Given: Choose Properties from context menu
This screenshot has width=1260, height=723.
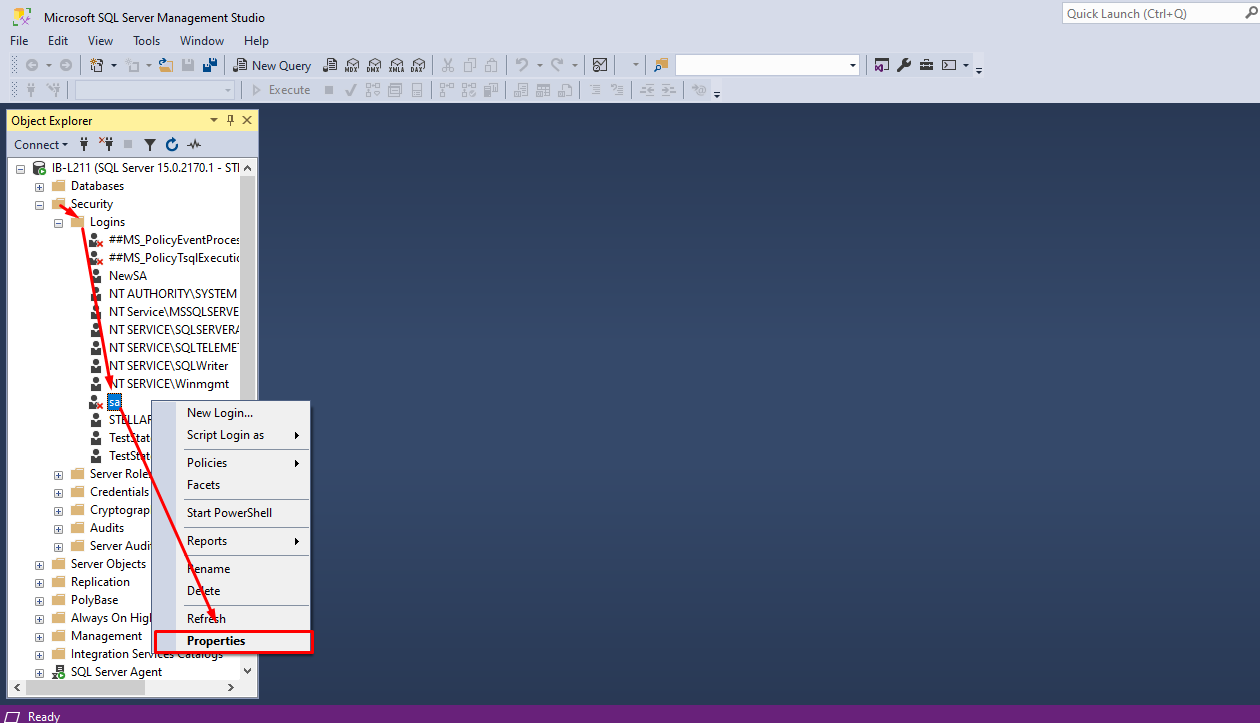Looking at the screenshot, I should 231,641.
